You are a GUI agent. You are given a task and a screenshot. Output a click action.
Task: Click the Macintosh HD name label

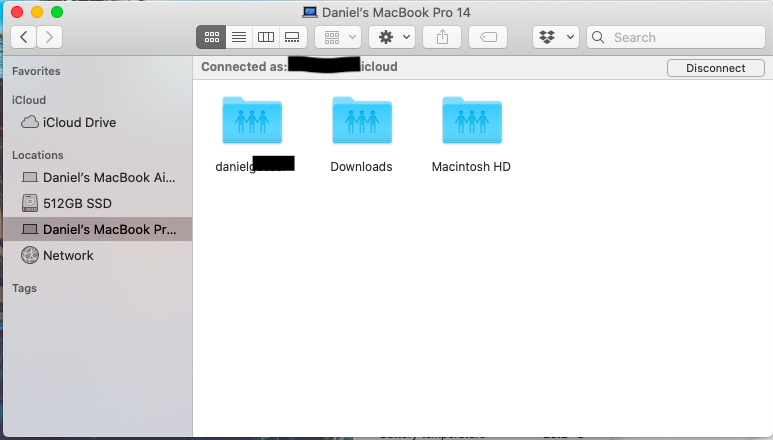tap(471, 167)
